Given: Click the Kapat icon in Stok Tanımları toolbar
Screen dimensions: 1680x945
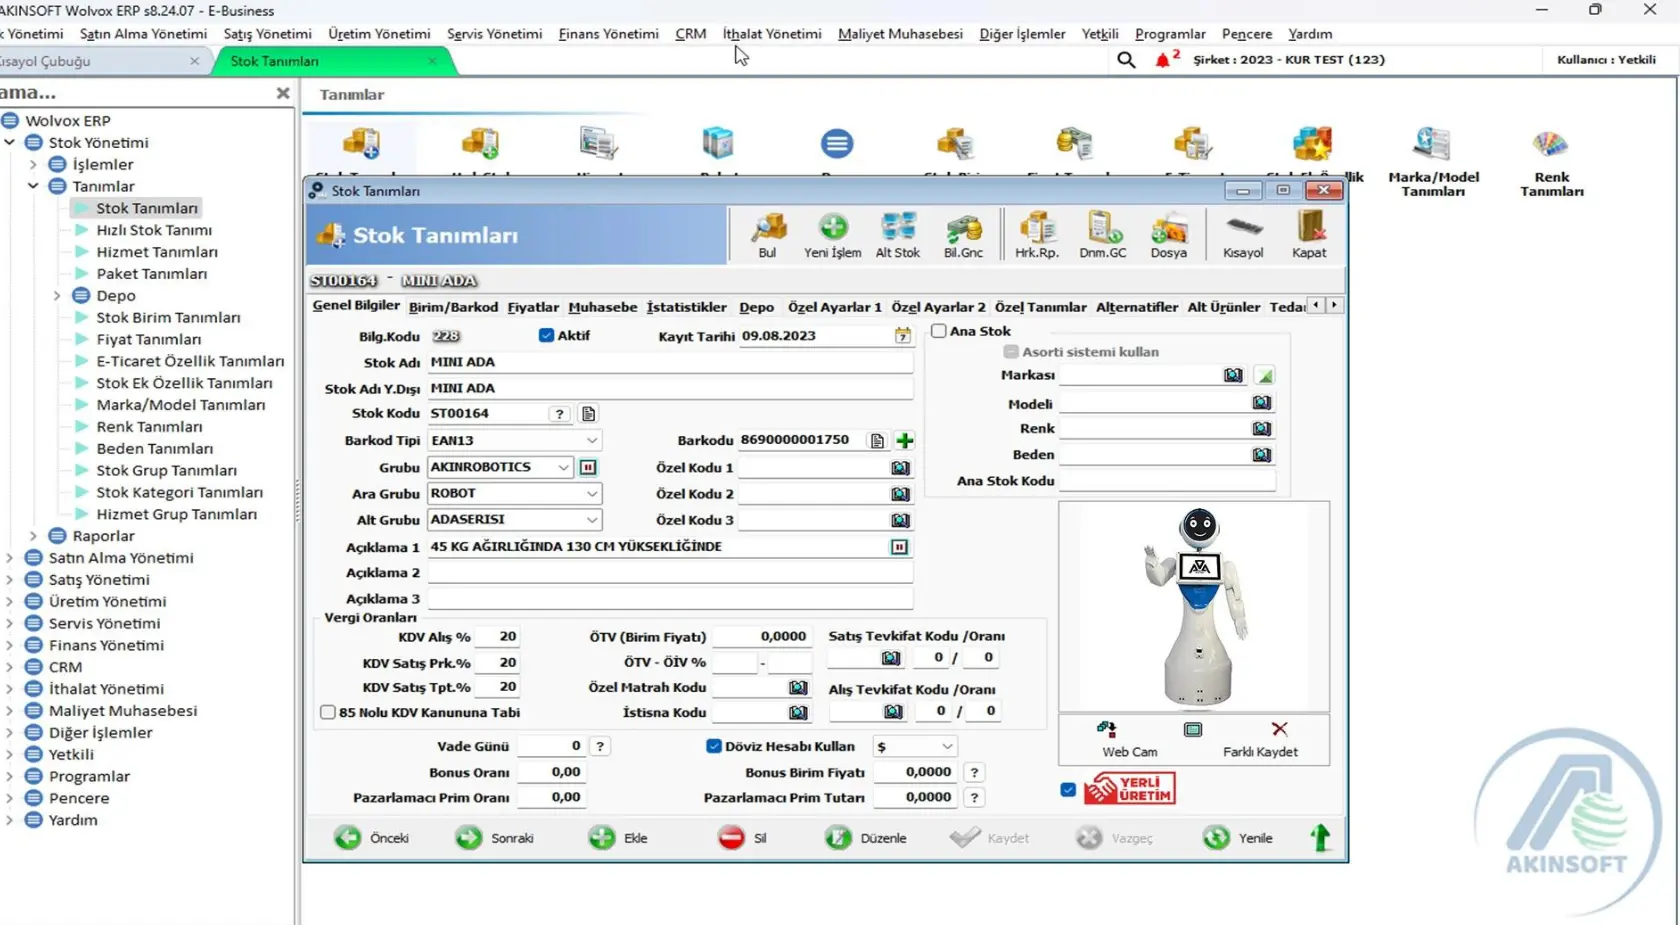Looking at the screenshot, I should pos(1309,235).
